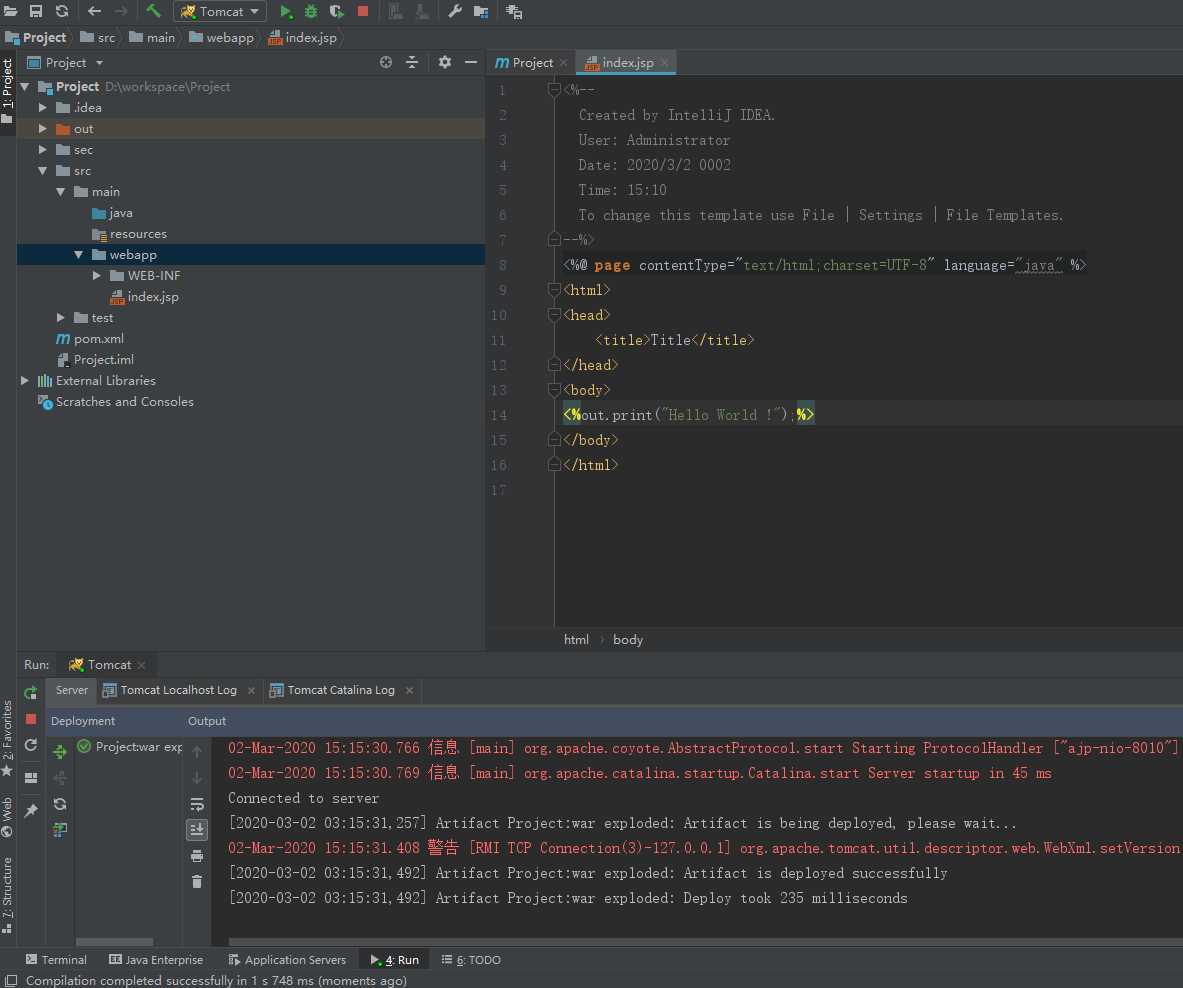The image size is (1183, 988).
Task: Toggle scroll-to-end in the console output
Action: [197, 830]
